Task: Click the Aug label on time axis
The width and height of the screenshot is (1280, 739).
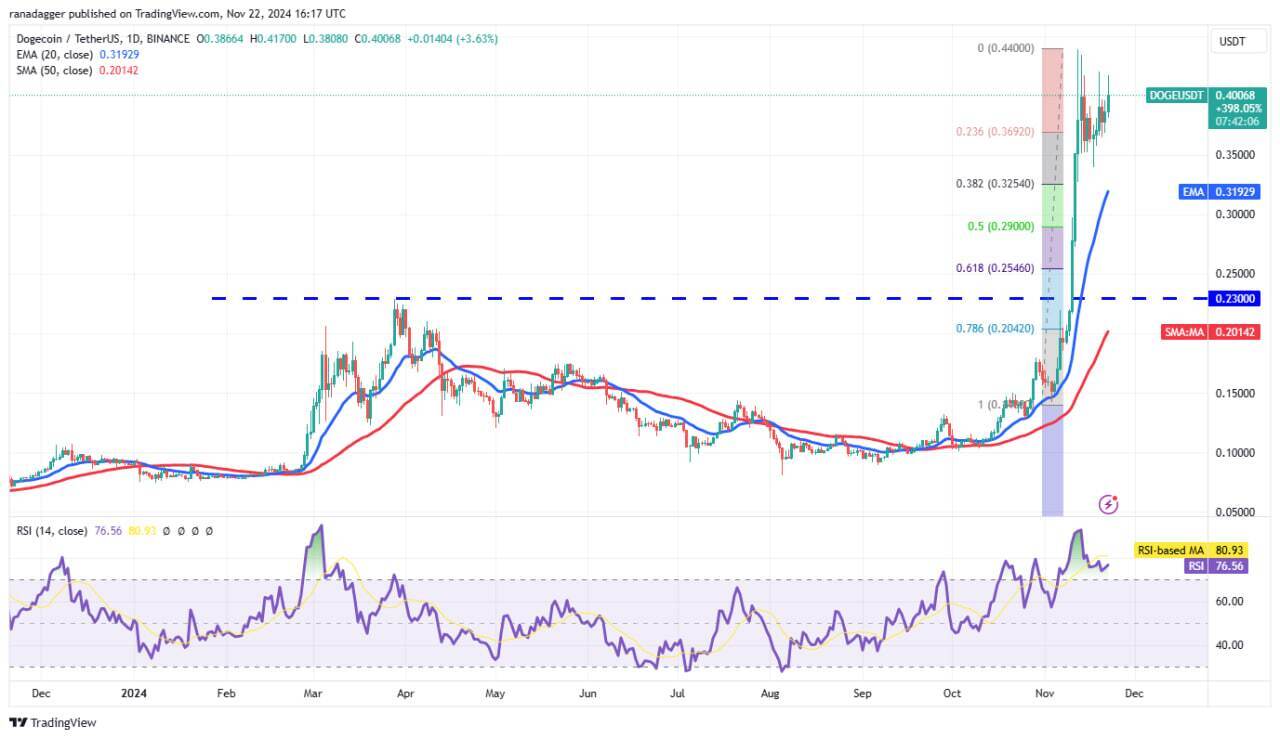Action: click(x=770, y=692)
